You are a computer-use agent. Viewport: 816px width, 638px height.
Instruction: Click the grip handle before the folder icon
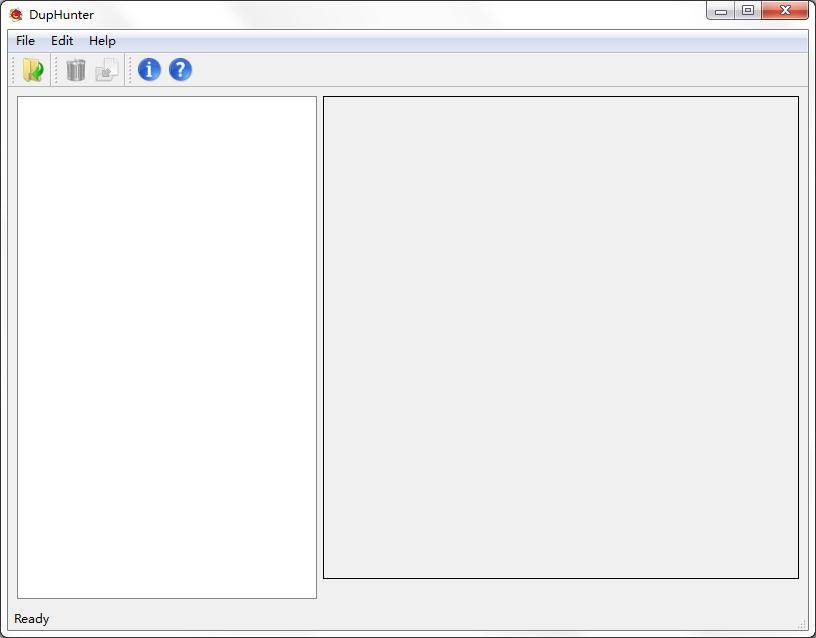[x=14, y=70]
